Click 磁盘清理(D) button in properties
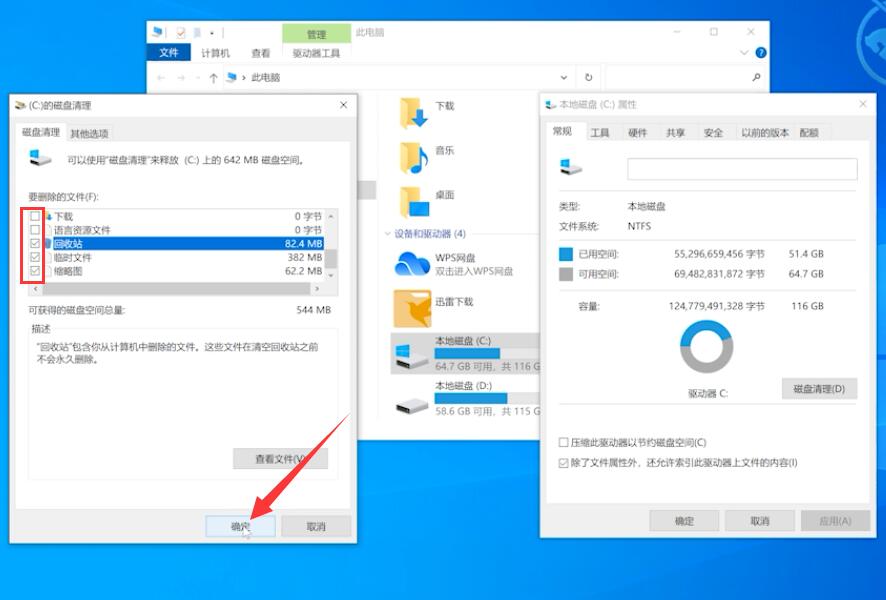This screenshot has width=886, height=600. click(x=819, y=389)
